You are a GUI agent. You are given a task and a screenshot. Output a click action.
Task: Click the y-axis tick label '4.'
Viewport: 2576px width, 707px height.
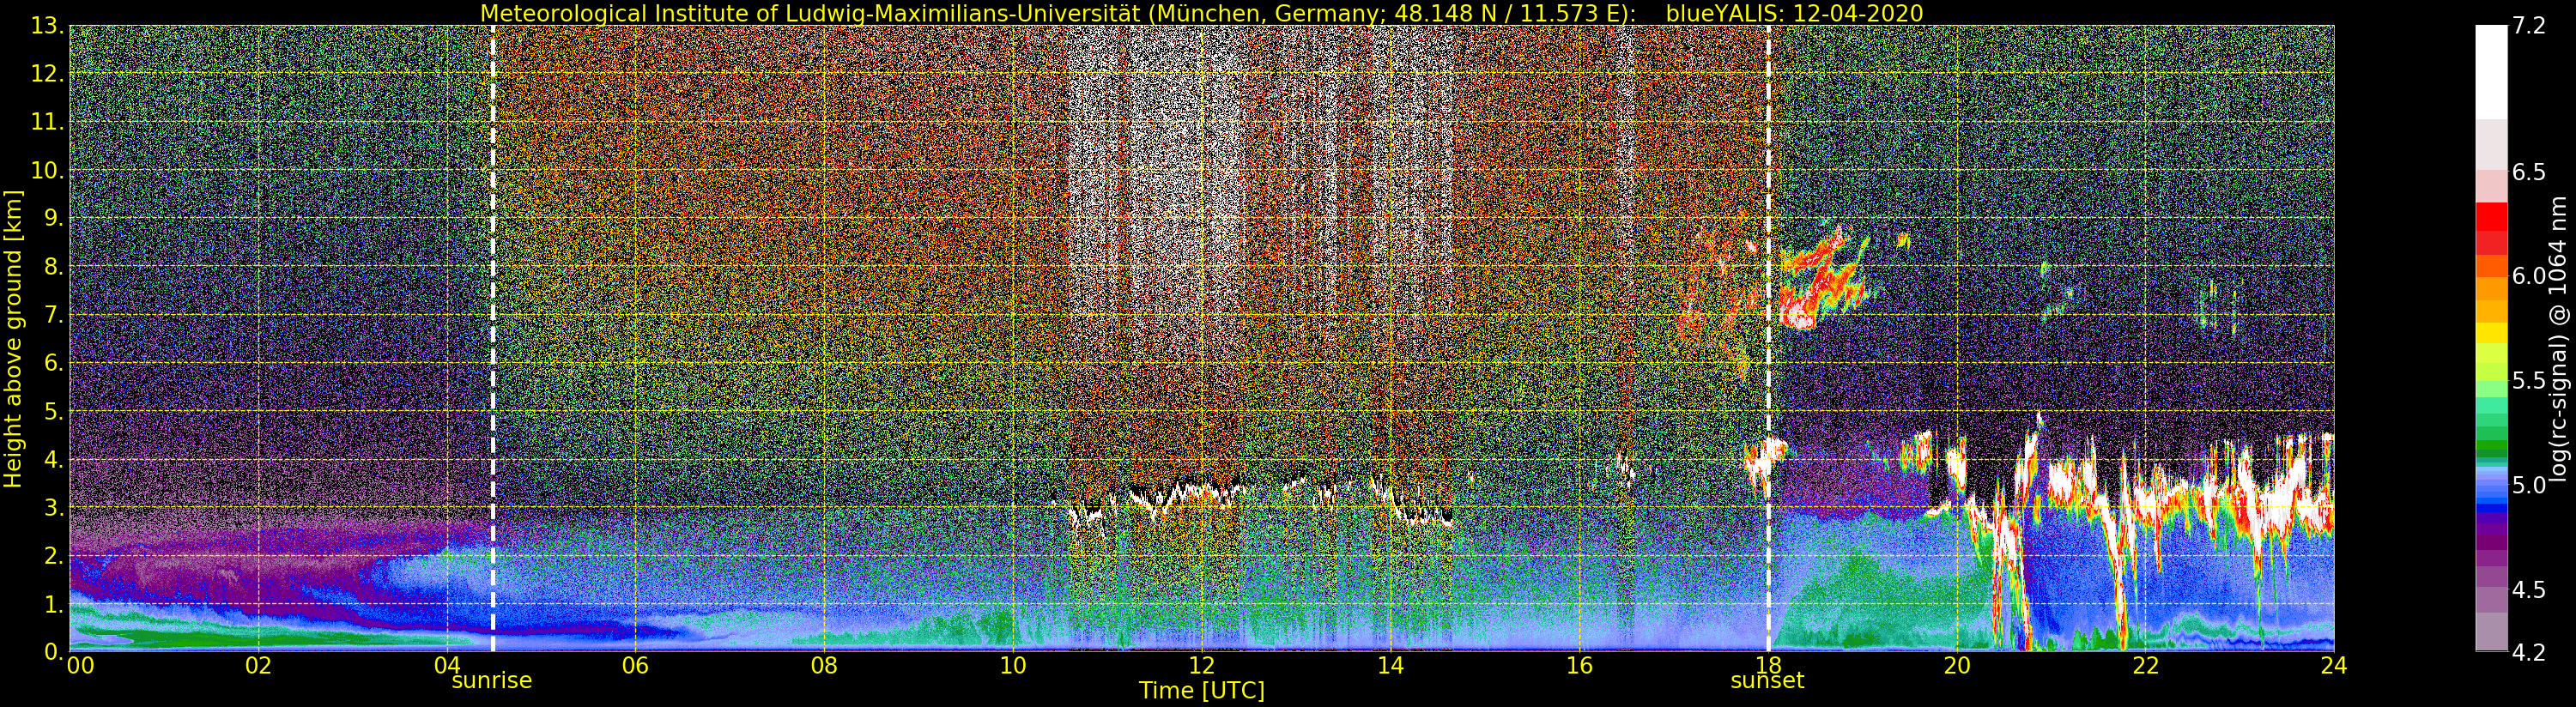coord(53,459)
